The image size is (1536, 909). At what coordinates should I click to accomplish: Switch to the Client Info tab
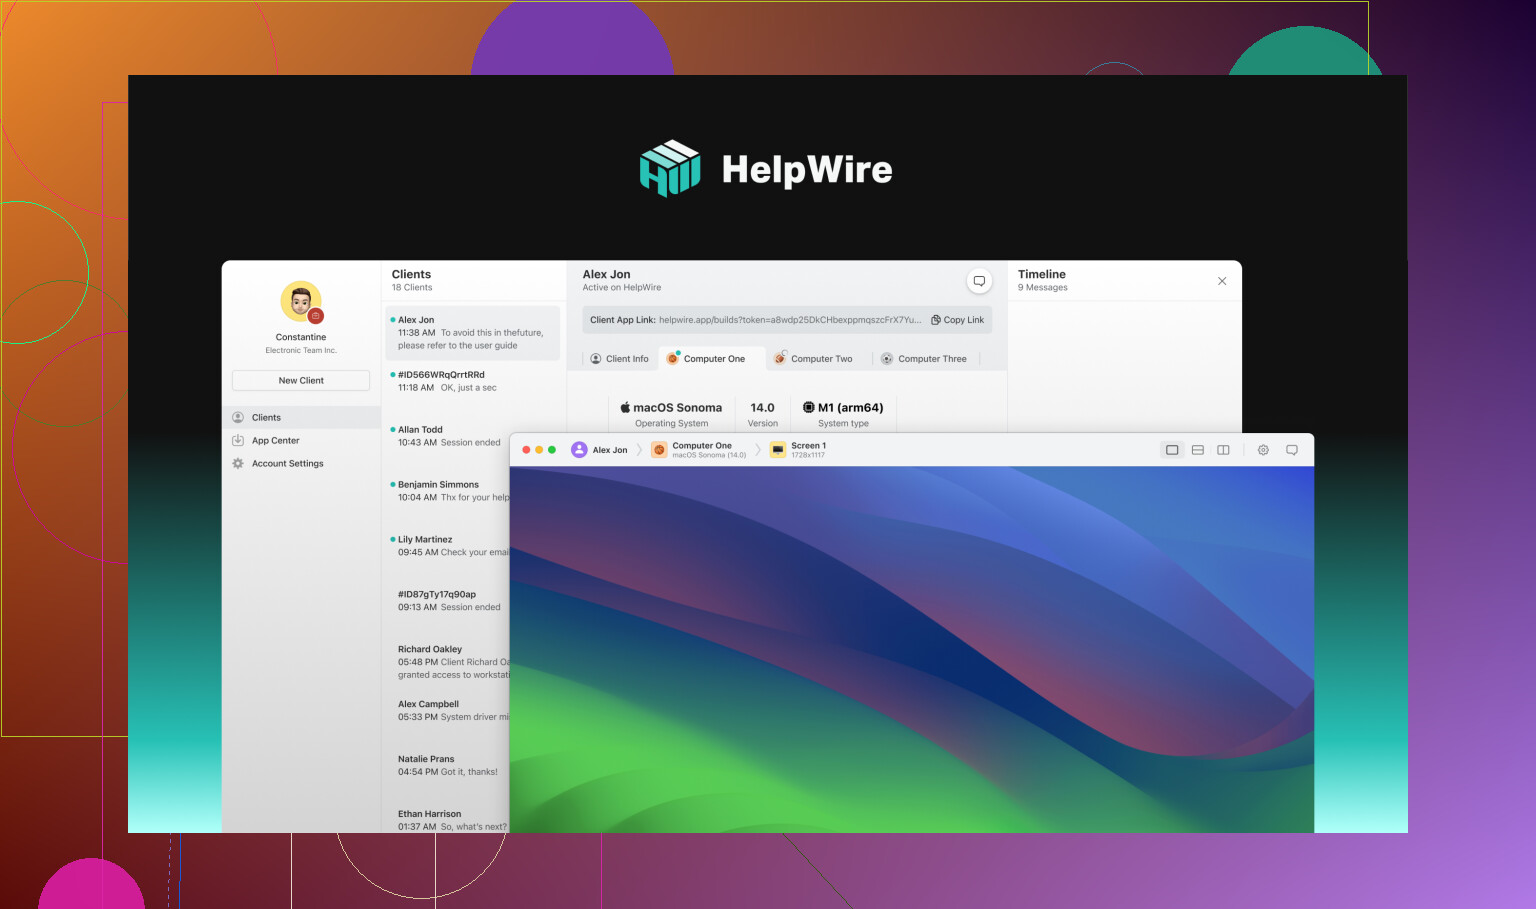pyautogui.click(x=619, y=359)
